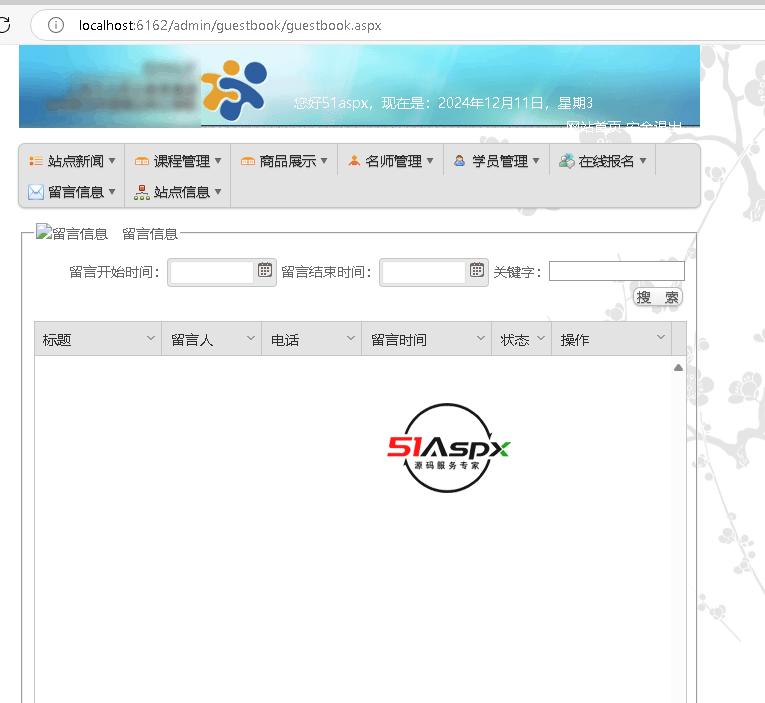Focus the localhost address bar URL

pos(230,25)
